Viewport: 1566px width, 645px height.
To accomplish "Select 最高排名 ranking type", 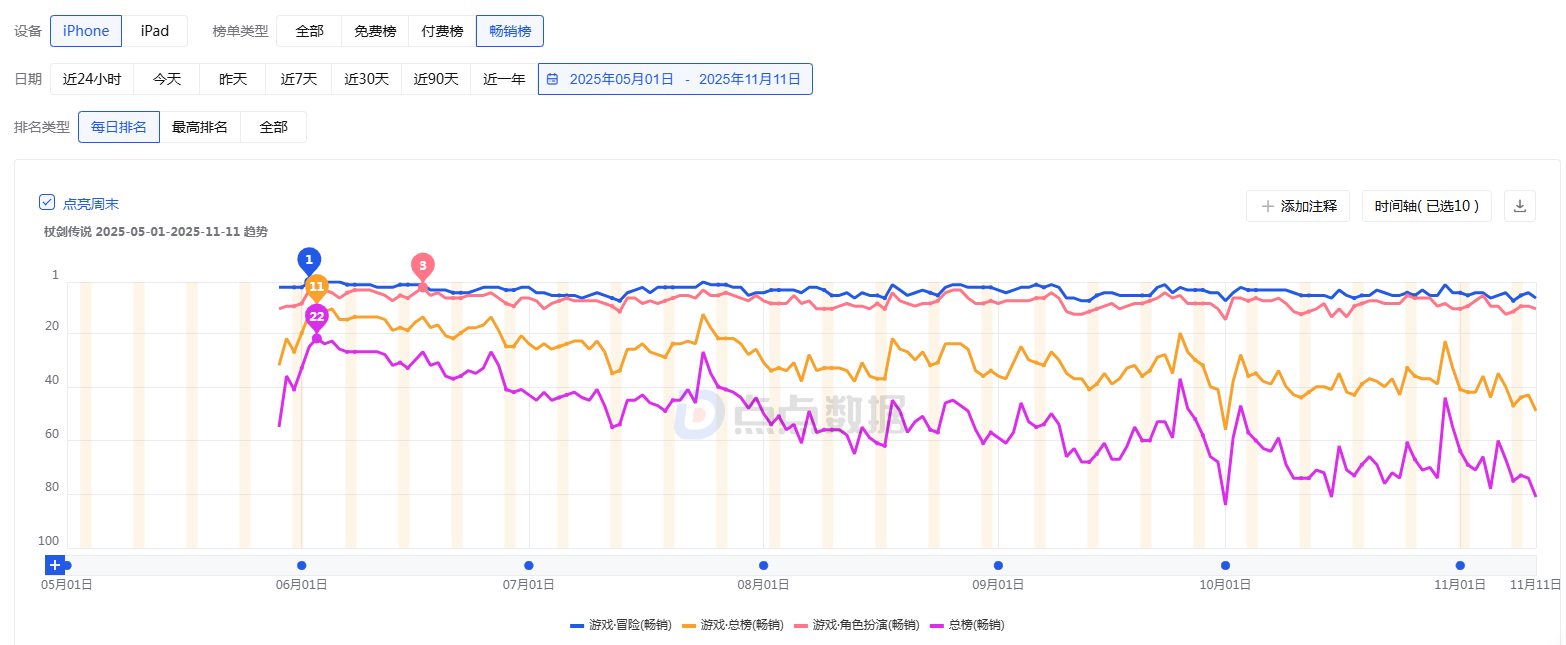I will pos(200,126).
